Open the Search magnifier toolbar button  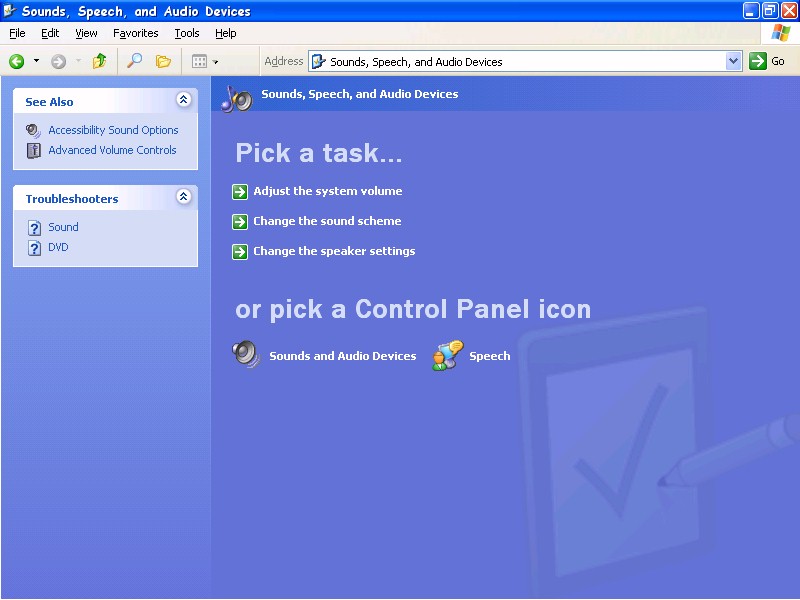click(134, 61)
